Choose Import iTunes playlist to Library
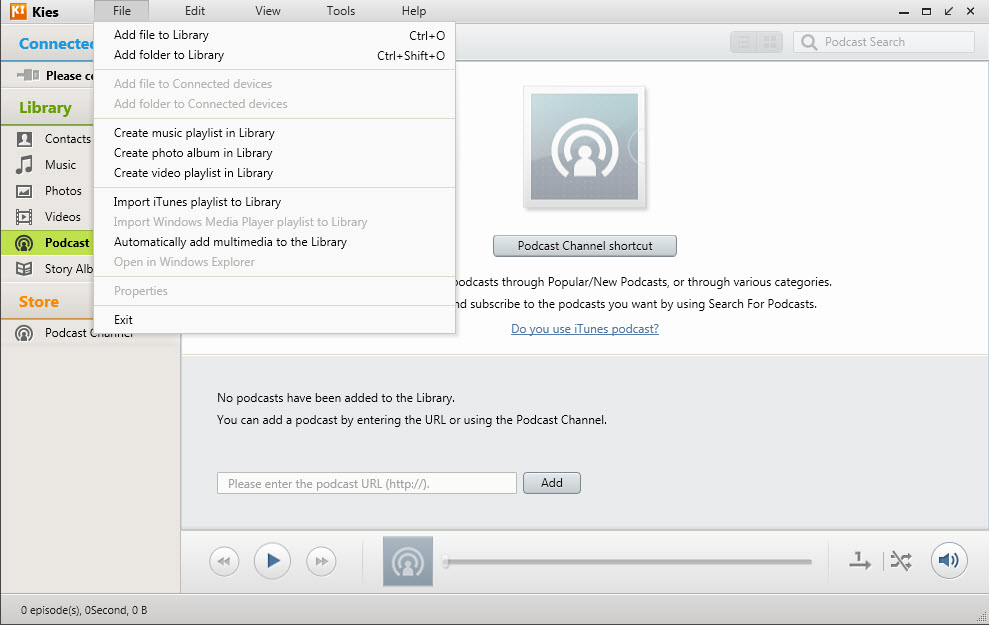Image resolution: width=990 pixels, height=625 pixels. [x=275, y=202]
